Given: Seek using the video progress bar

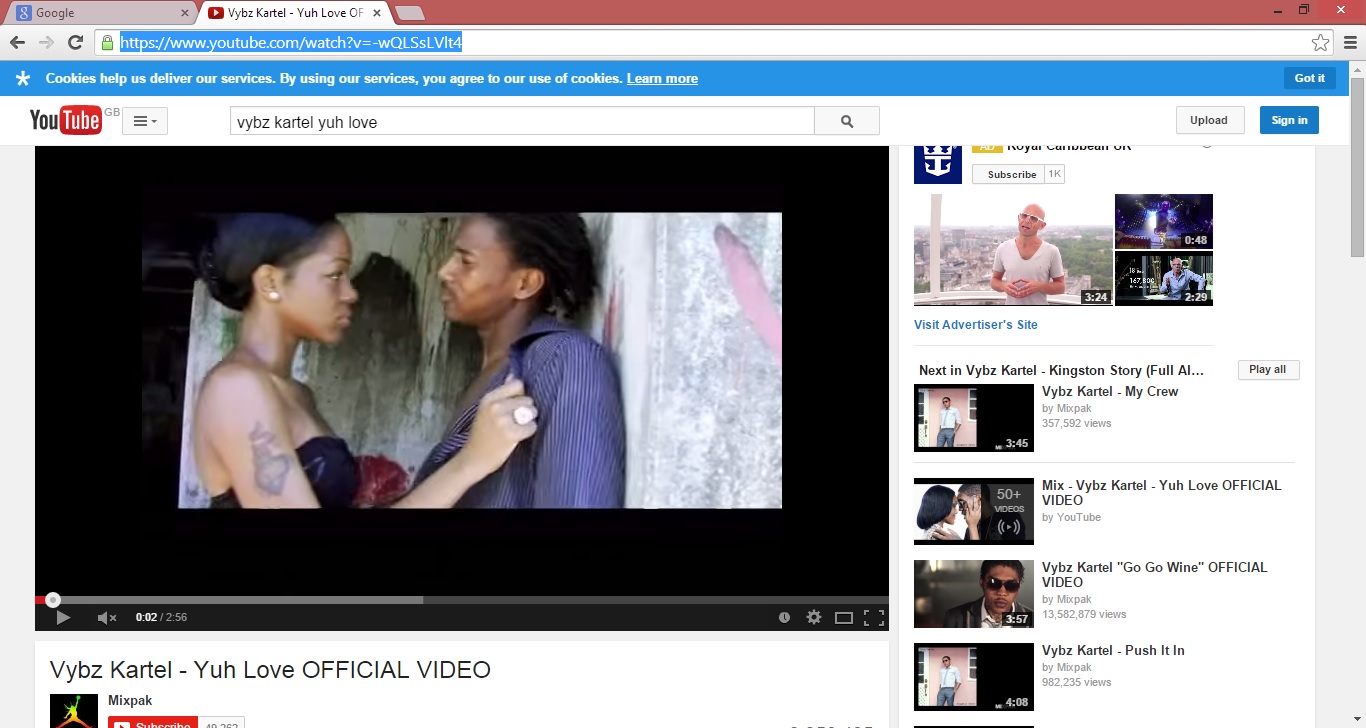Looking at the screenshot, I should click(x=462, y=600).
